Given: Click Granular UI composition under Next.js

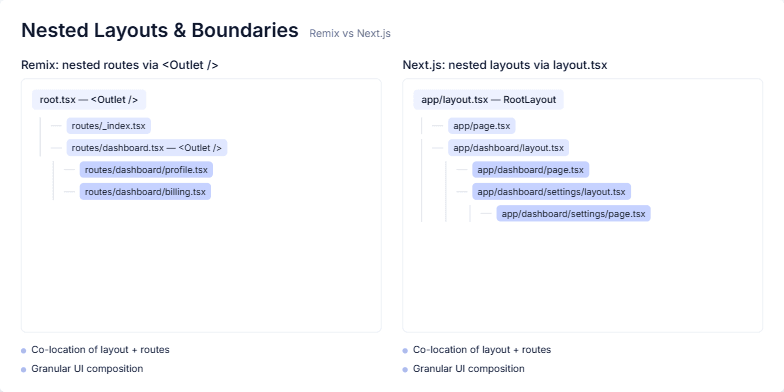Looking at the screenshot, I should (x=468, y=368).
